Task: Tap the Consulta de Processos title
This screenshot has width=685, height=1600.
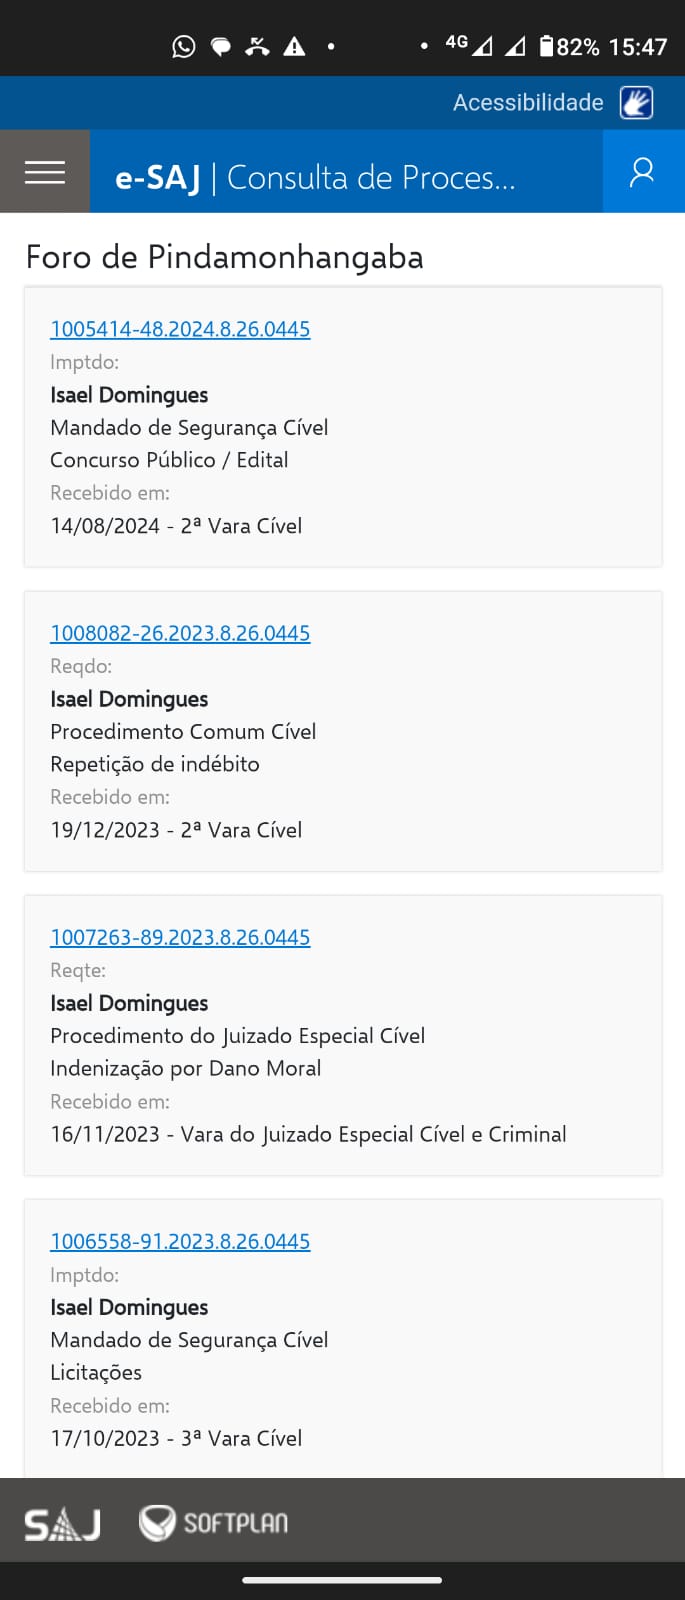Action: pyautogui.click(x=371, y=177)
